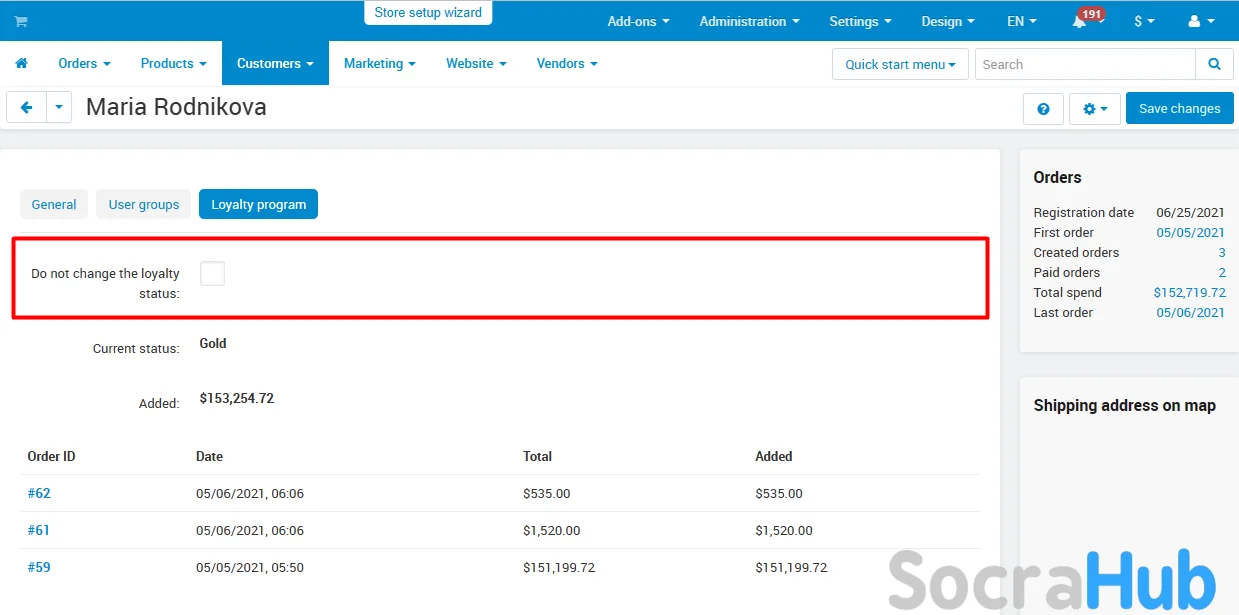Open the EN language dropdown
The image size is (1239, 615).
click(x=1021, y=21)
